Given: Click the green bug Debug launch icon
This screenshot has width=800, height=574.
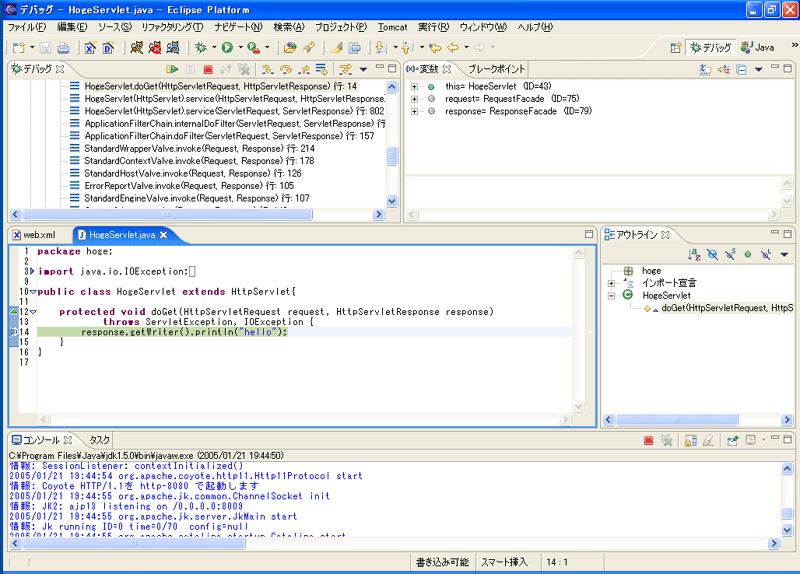Looking at the screenshot, I should (x=201, y=48).
